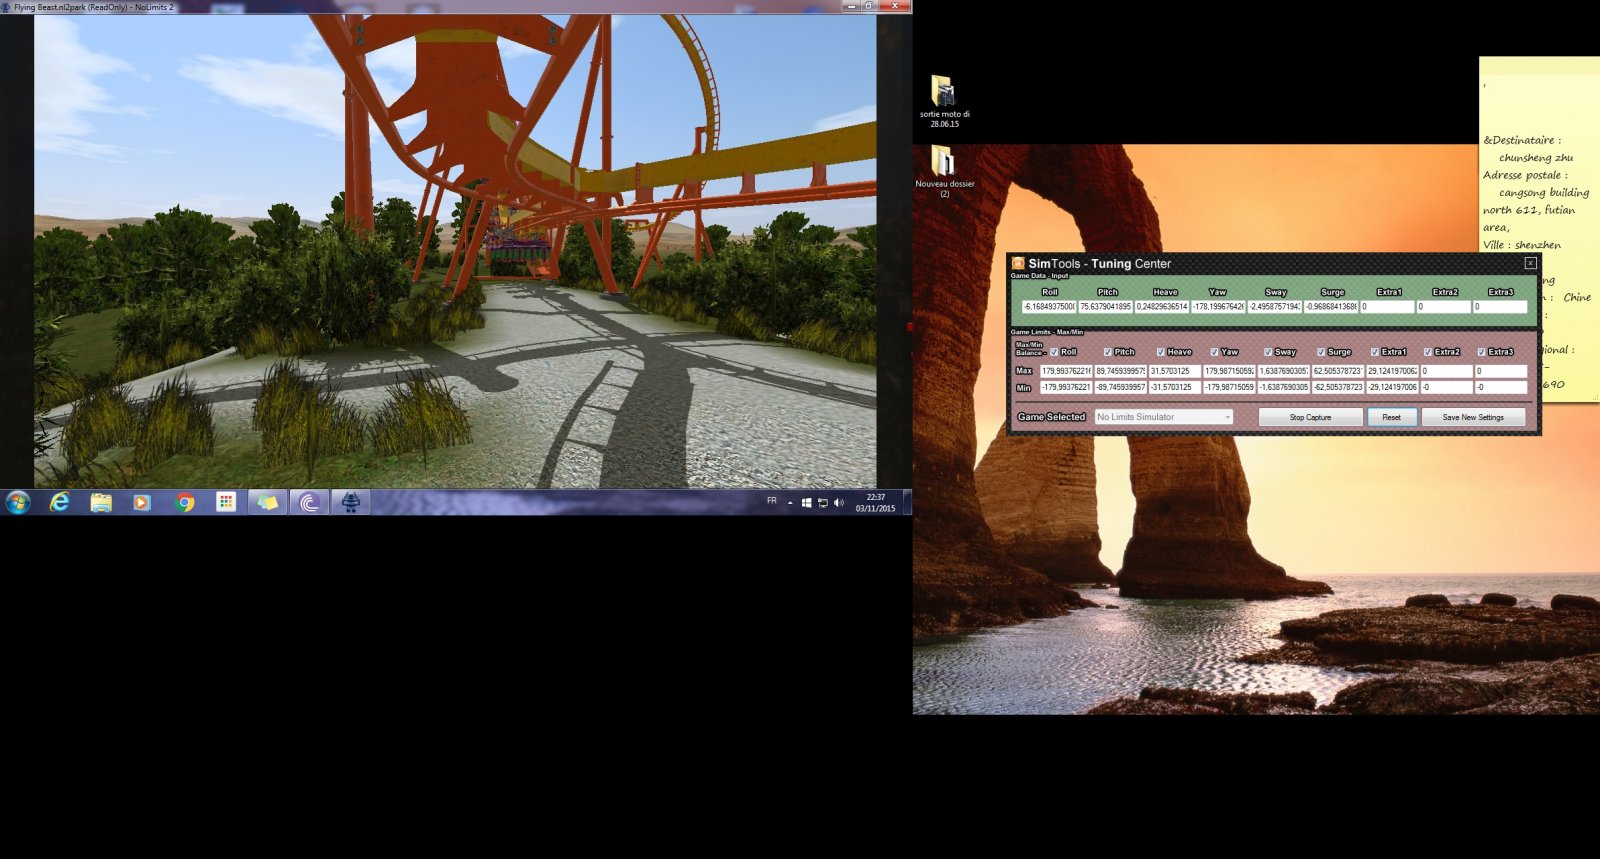Click the Surge Max limit field
Screen dimensions: 1600x859
click(1338, 371)
